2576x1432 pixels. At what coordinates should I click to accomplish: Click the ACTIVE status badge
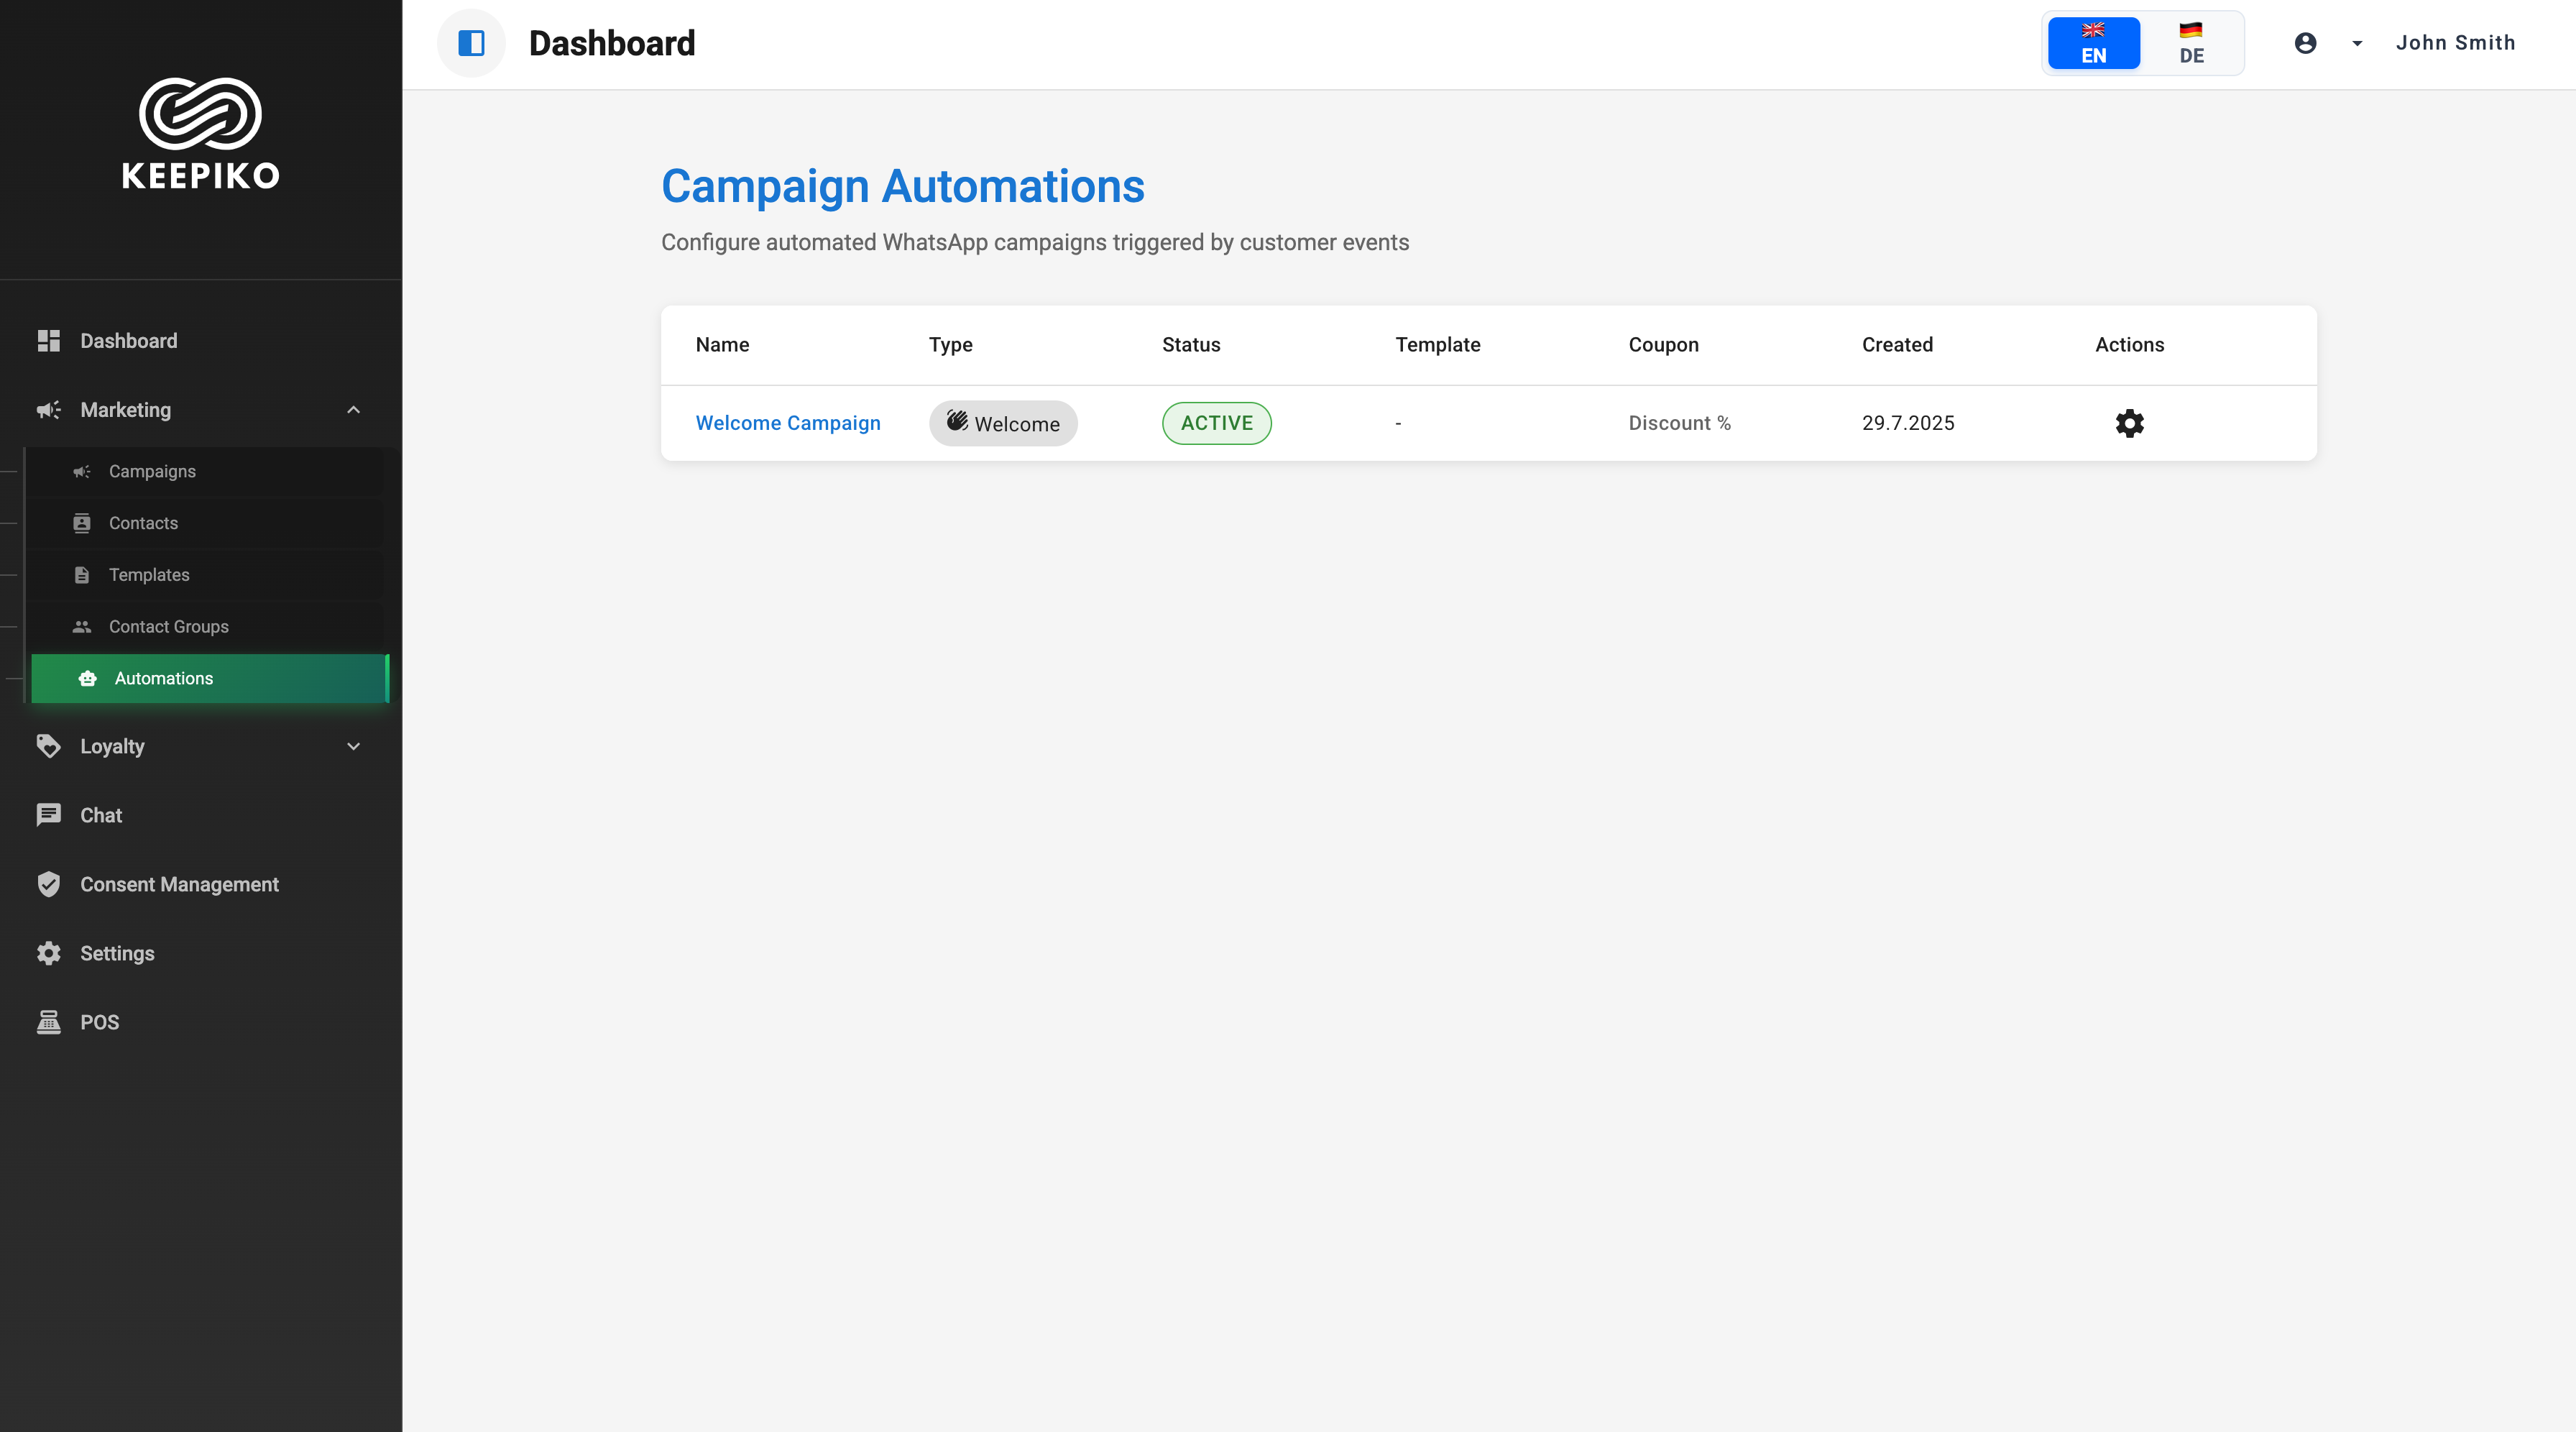tap(1216, 423)
